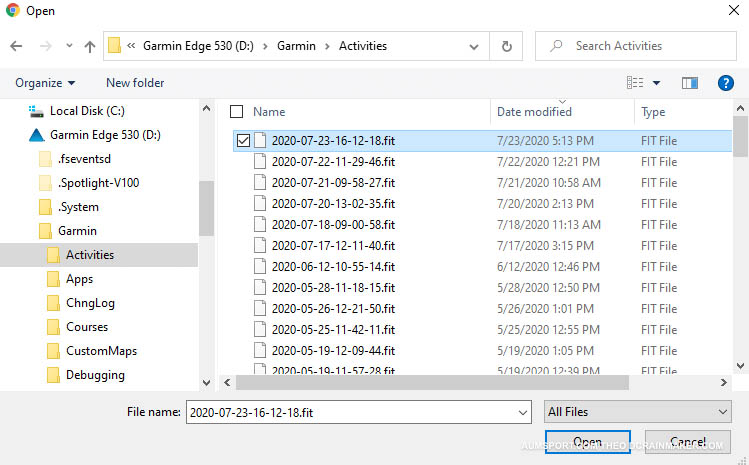Open recent locations dropdown arrow
Viewport: 749px width, 465px height.
pos(69,46)
